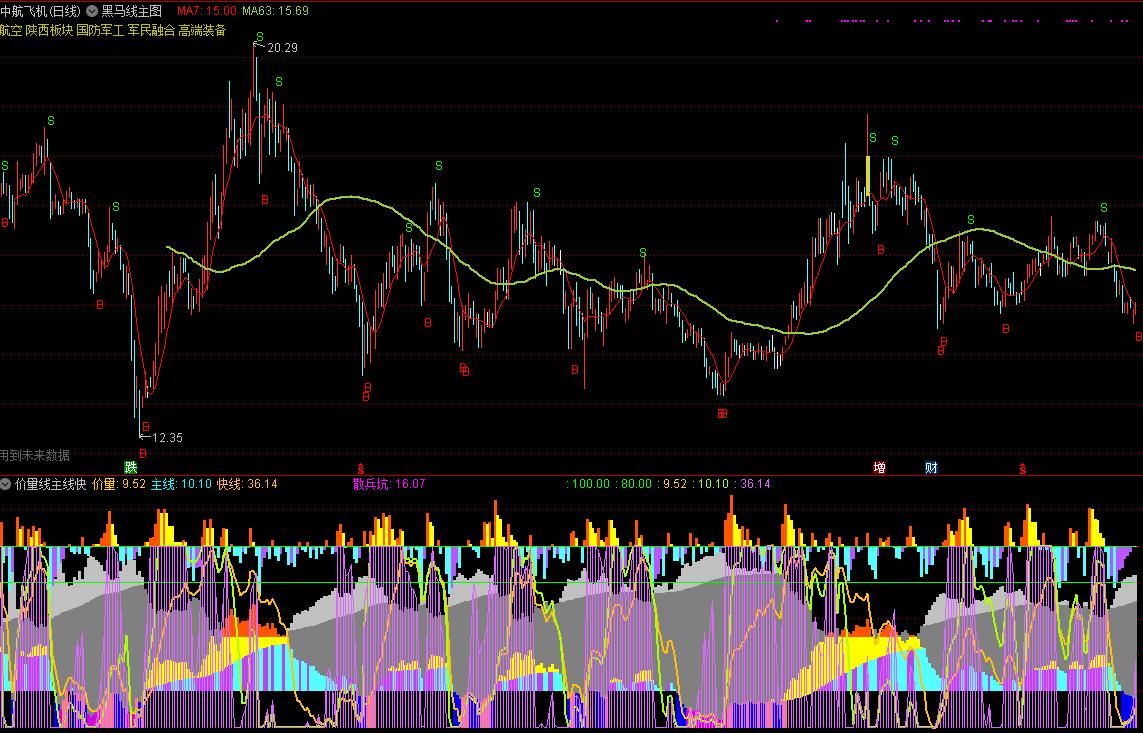Screen dimensions: 1143x733
Task: Select the 国防军工 sector tag
Action: (x=100, y=30)
